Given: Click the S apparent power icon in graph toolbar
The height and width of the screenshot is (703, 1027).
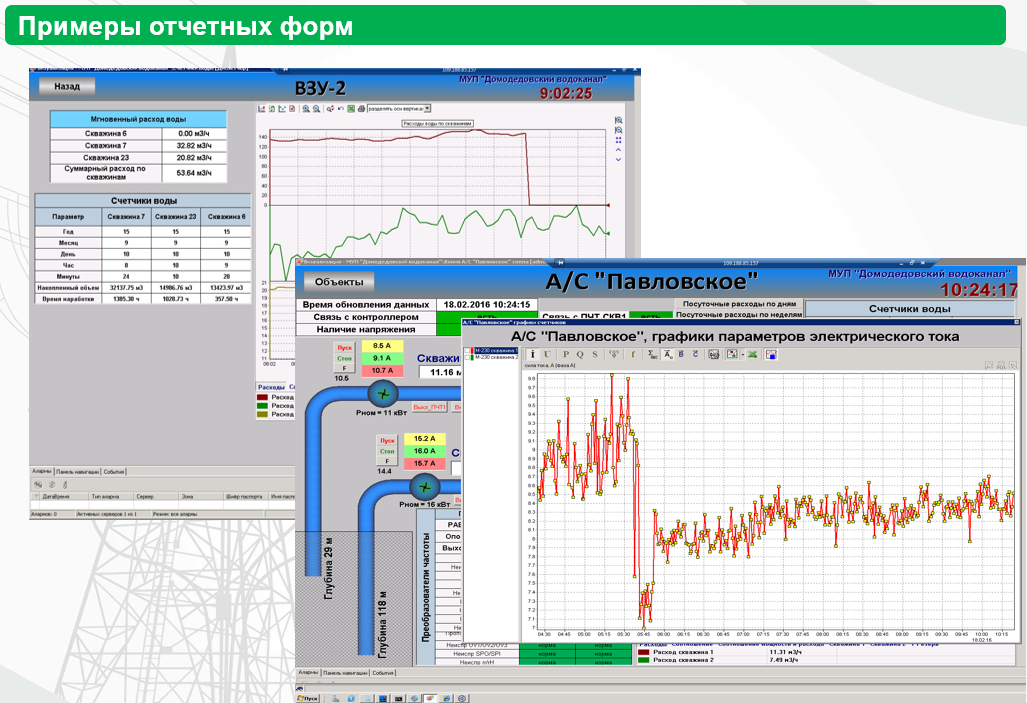Looking at the screenshot, I should pyautogui.click(x=595, y=354).
